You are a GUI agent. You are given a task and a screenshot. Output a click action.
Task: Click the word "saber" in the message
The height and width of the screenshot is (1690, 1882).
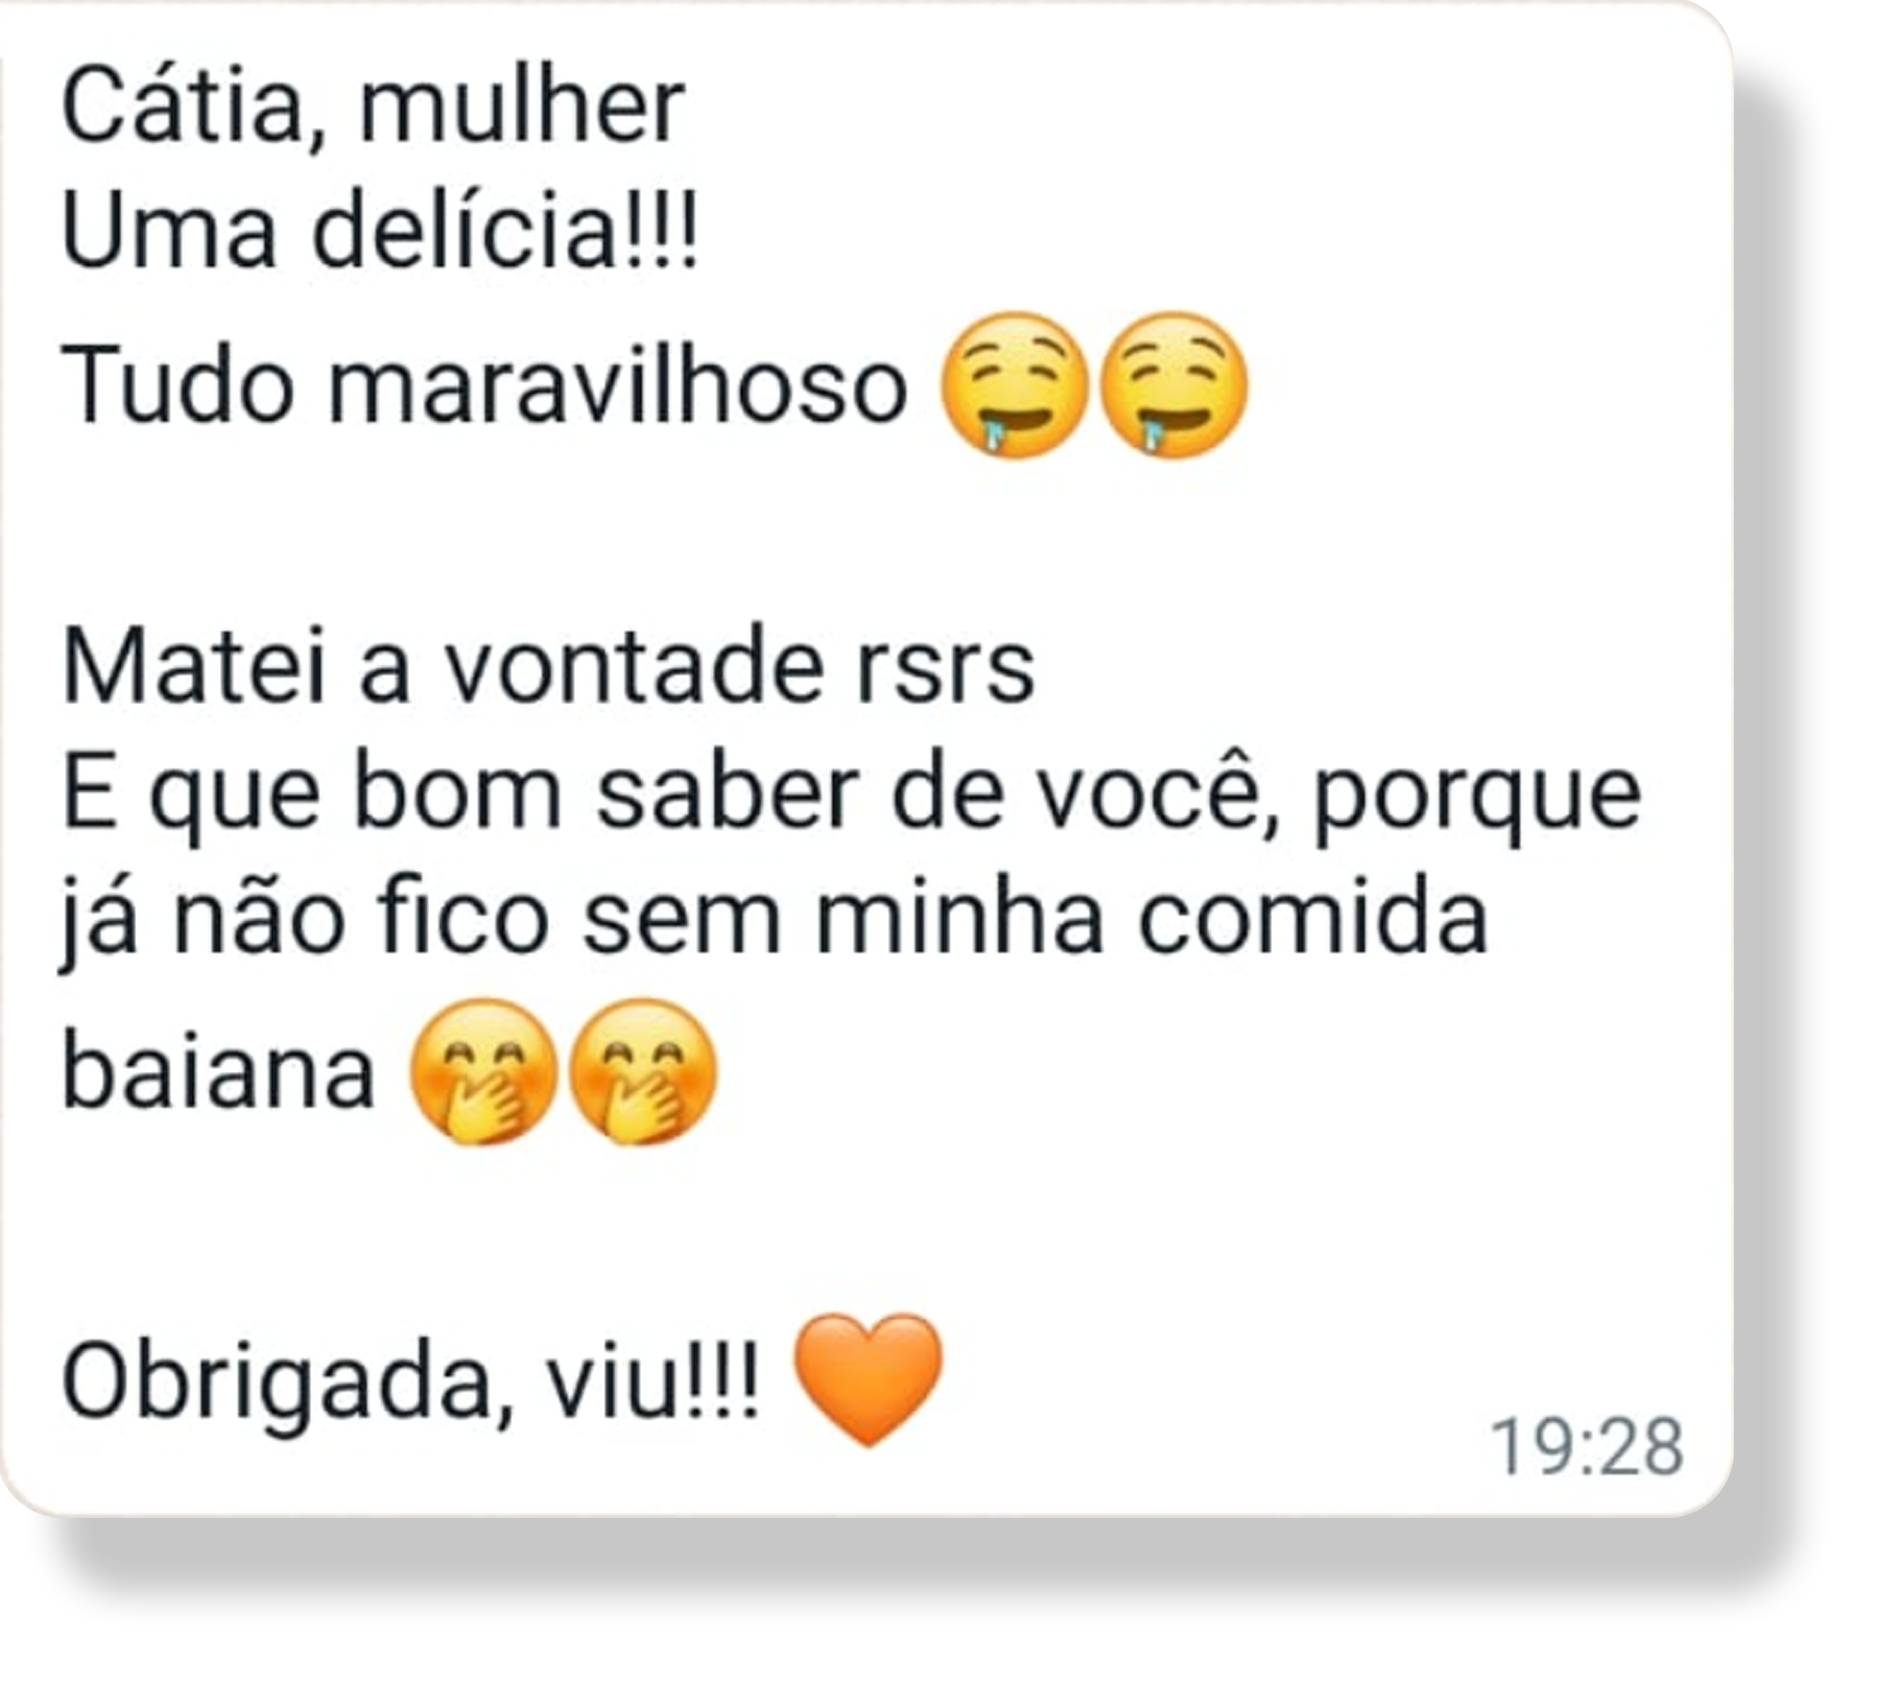click(x=728, y=794)
